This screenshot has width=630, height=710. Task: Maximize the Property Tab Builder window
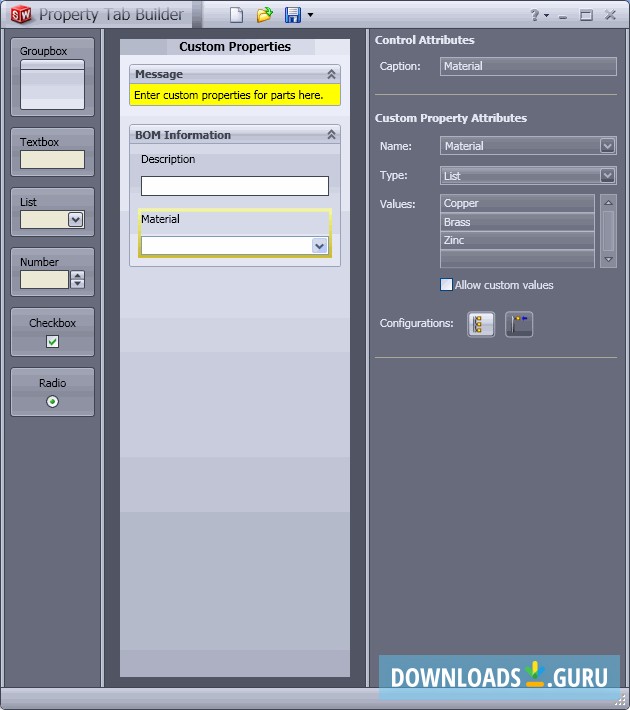(586, 15)
